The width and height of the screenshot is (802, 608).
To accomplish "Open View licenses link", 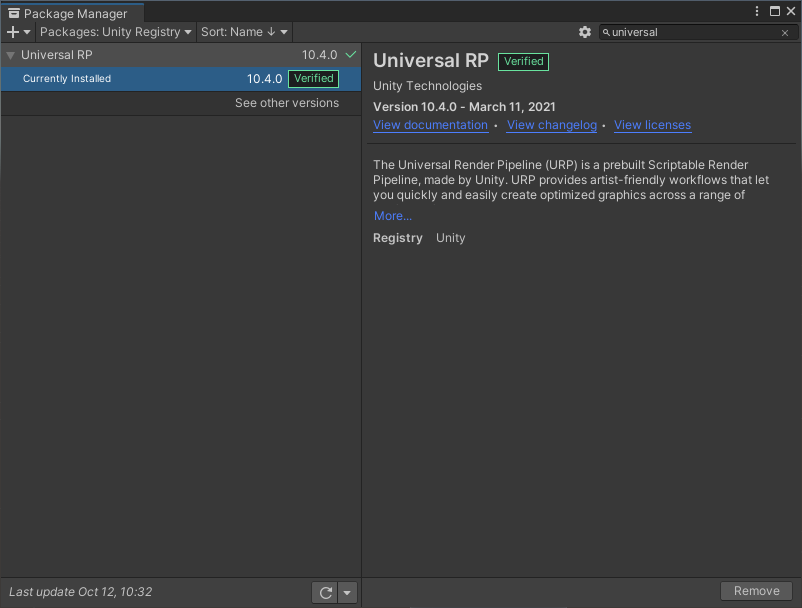I will (x=652, y=125).
